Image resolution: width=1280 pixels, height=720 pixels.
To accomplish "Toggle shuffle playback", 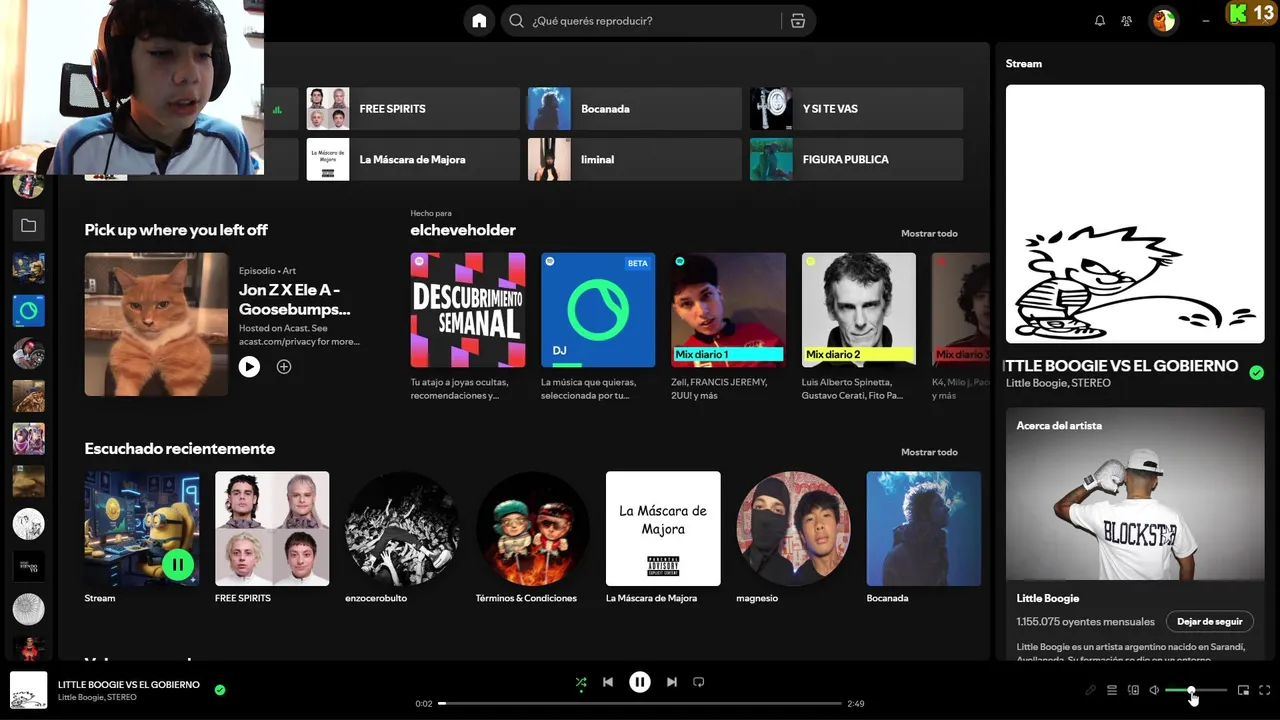I will (x=581, y=682).
